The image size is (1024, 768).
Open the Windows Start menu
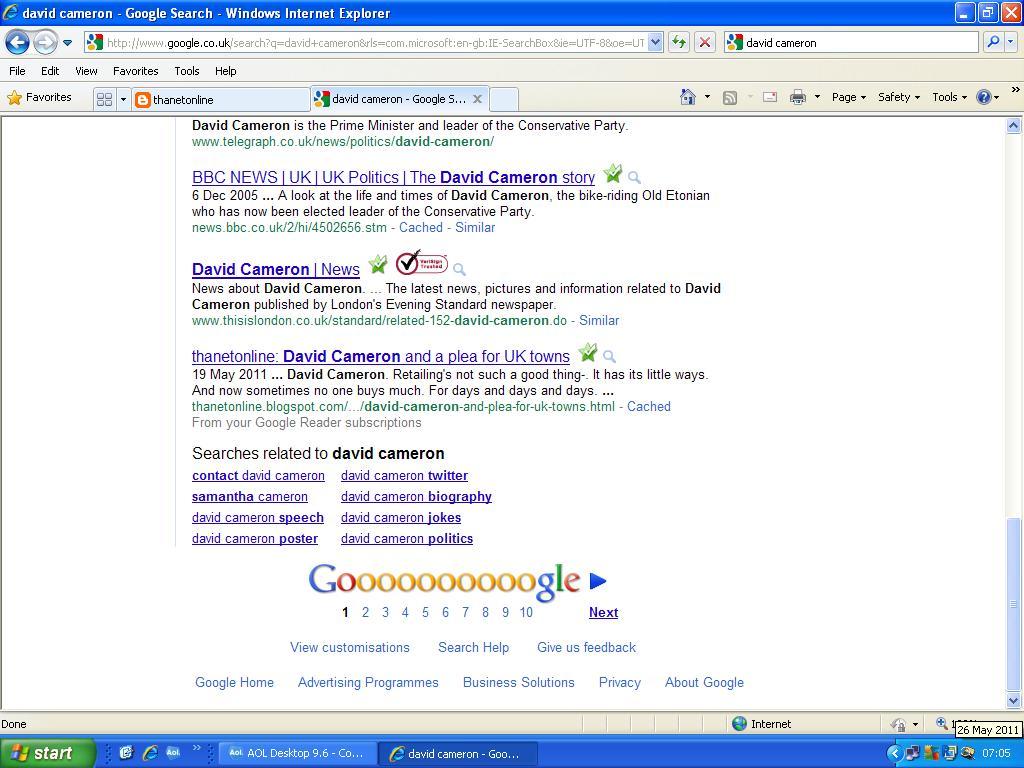coord(48,753)
